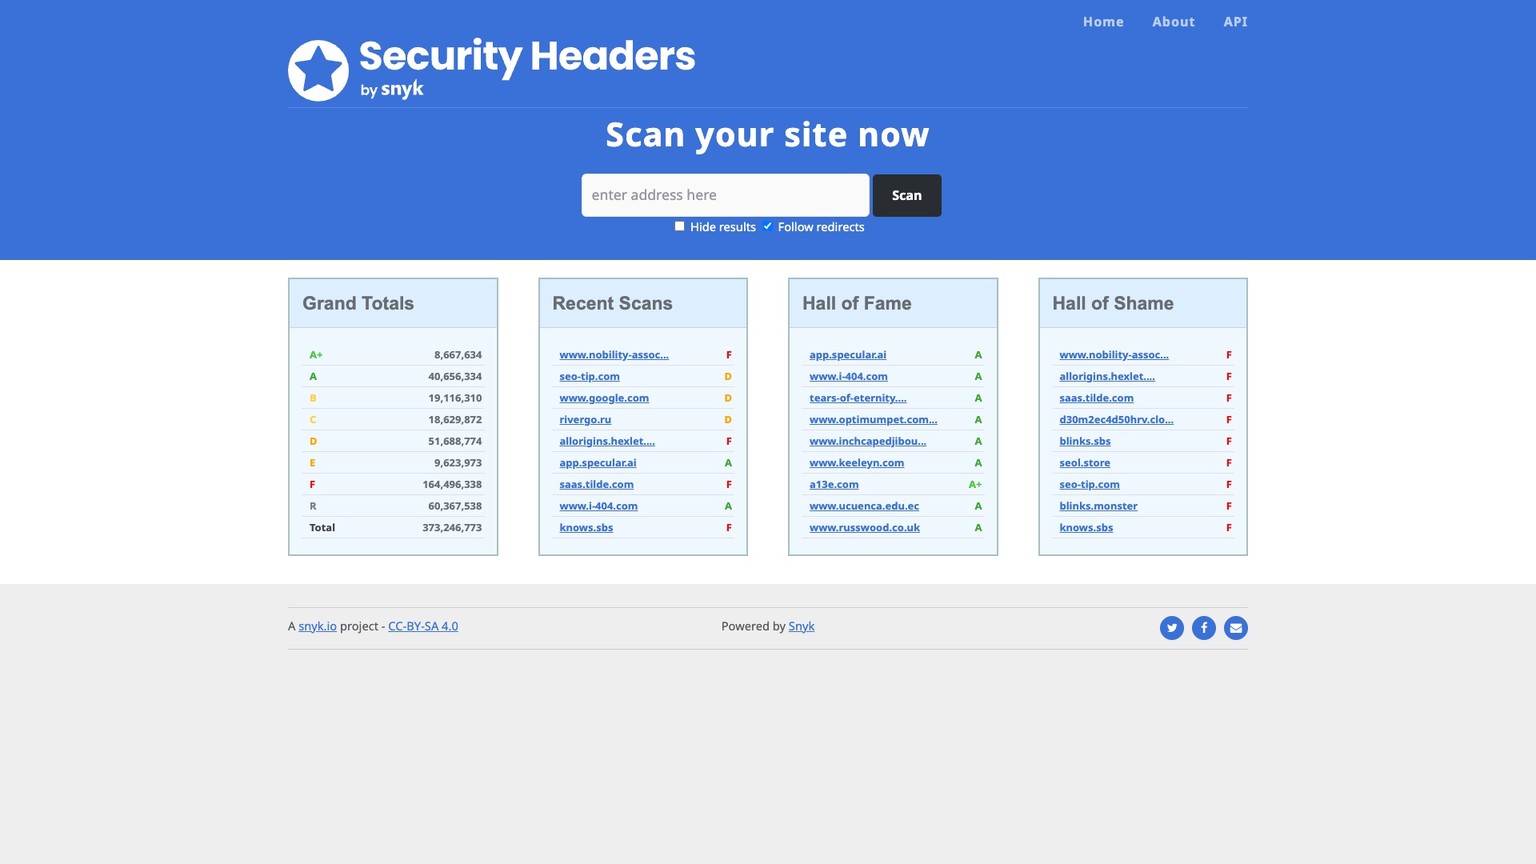Follow the Powered by Snyk link
1536x864 pixels.
coord(801,626)
